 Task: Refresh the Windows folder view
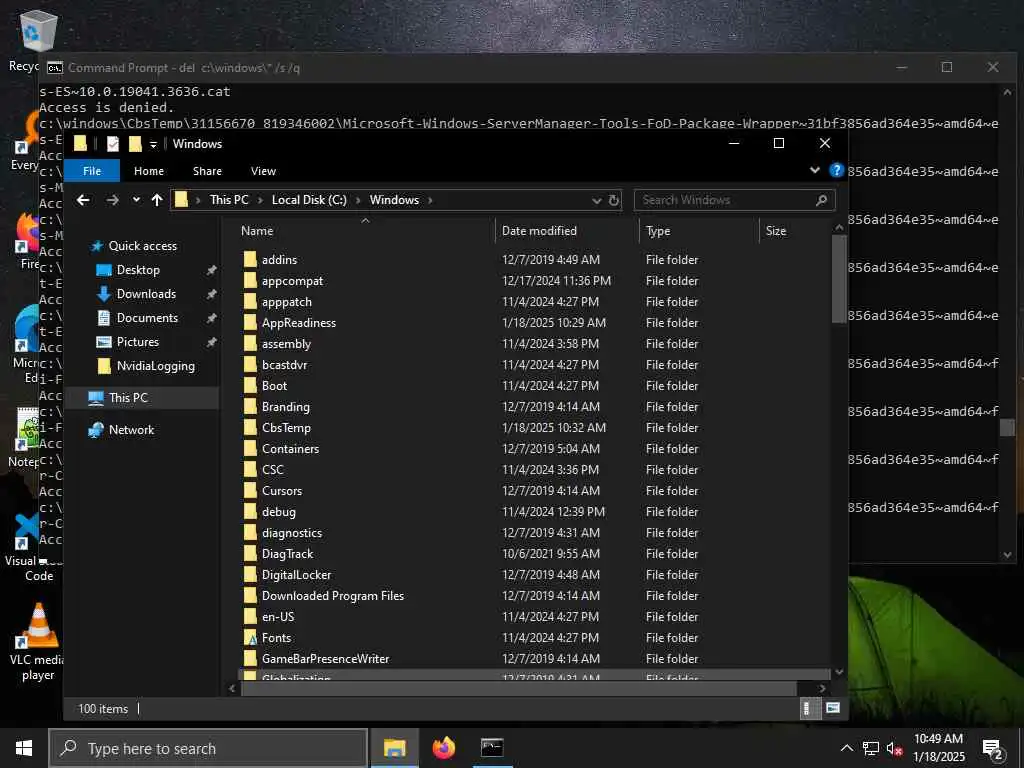click(614, 200)
